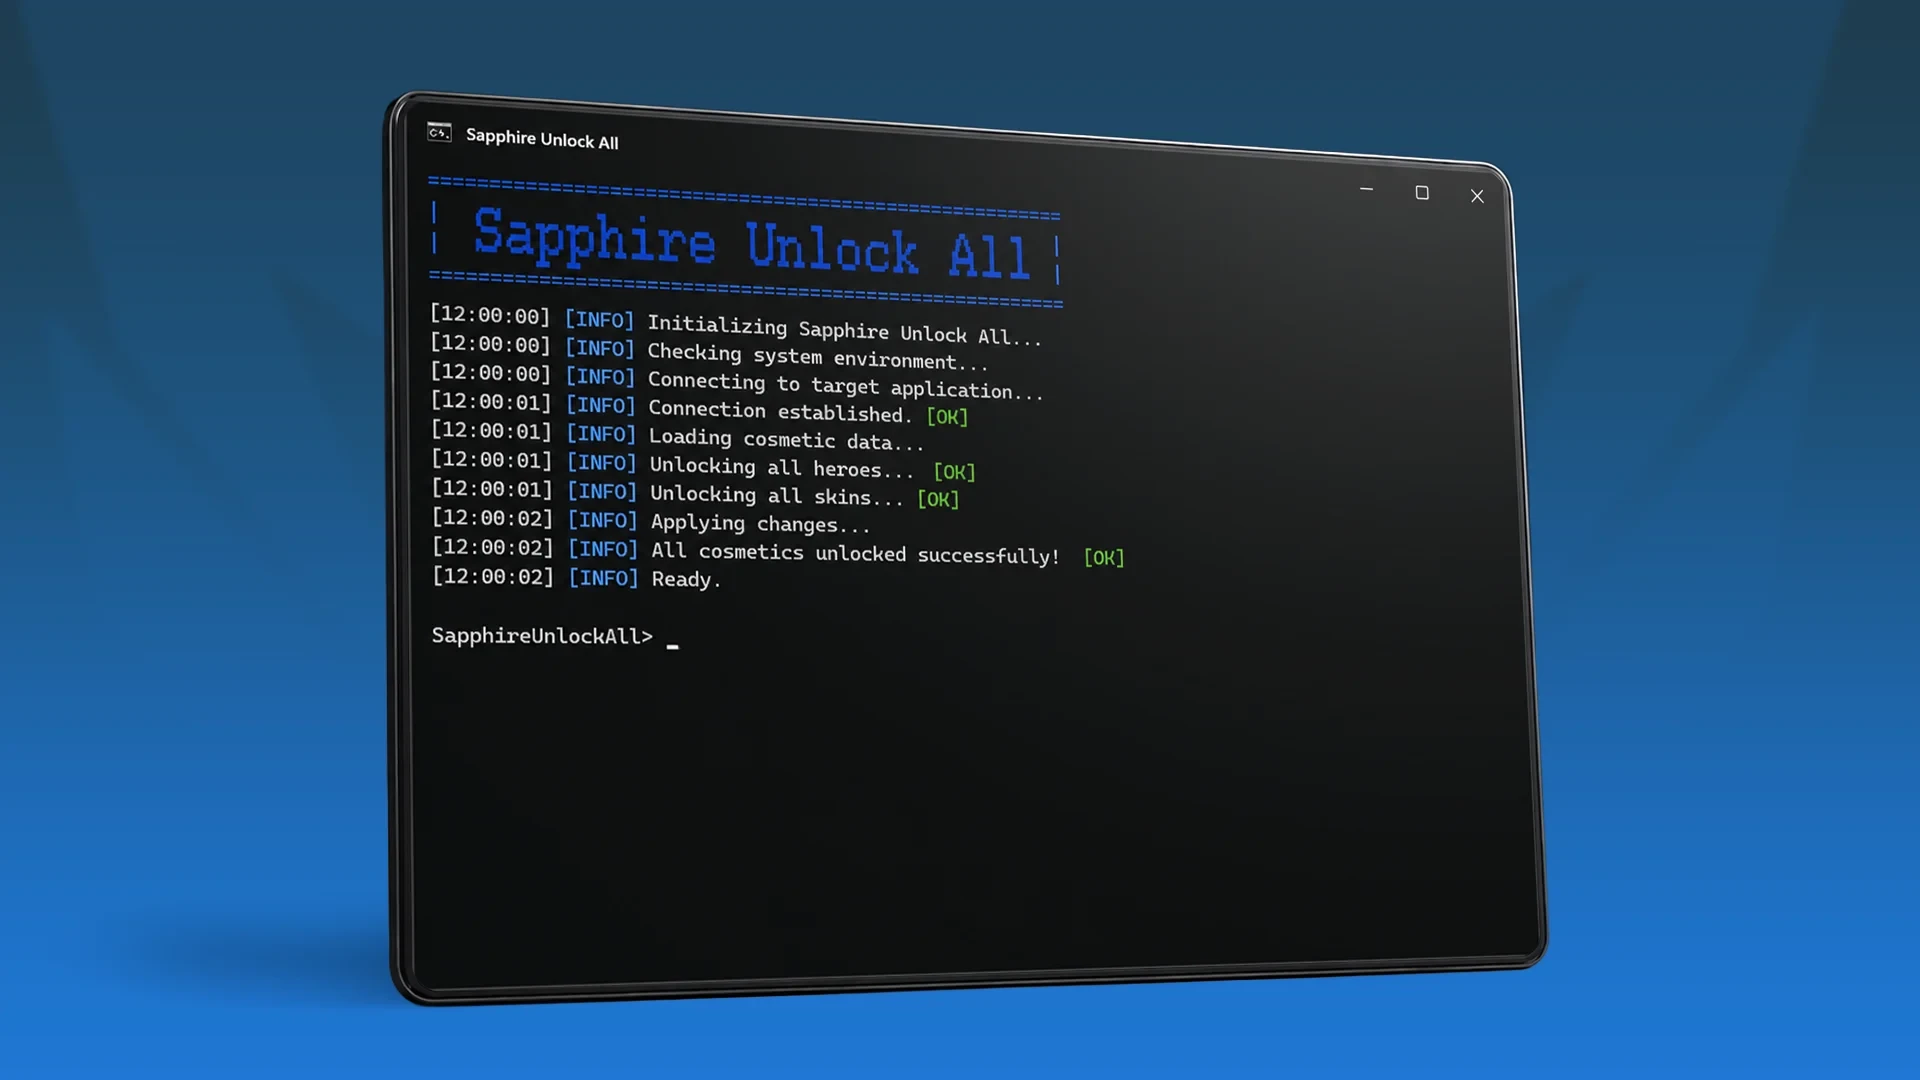The width and height of the screenshot is (1920, 1080).
Task: Click the 'Sapphire Unlock All' window title text
Action: pos(542,139)
